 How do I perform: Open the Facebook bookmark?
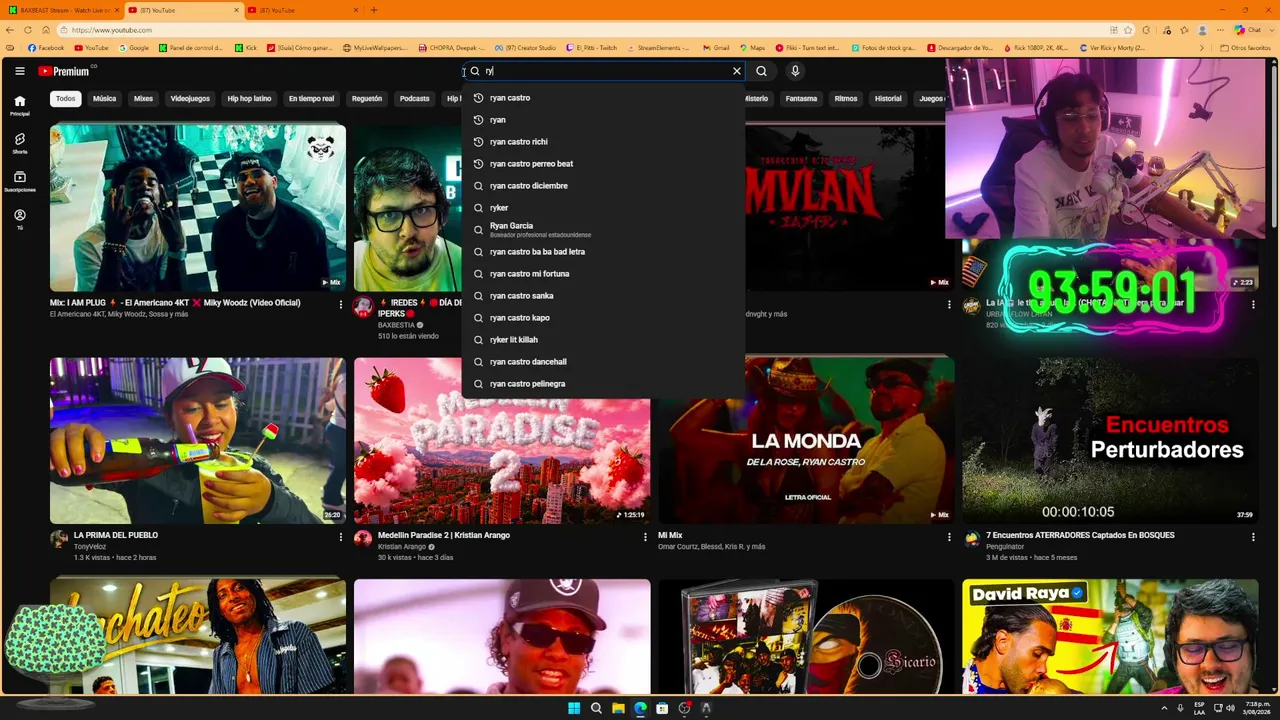[x=46, y=48]
